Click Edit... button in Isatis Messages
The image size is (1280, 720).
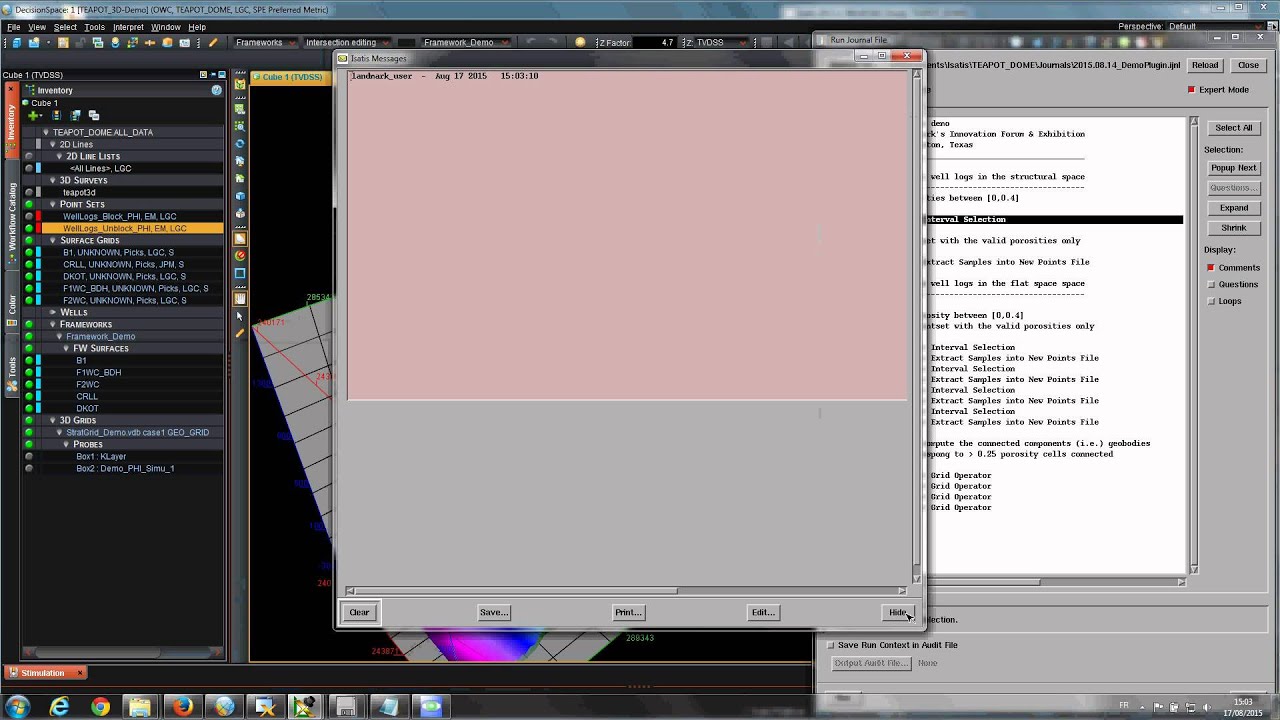click(763, 612)
